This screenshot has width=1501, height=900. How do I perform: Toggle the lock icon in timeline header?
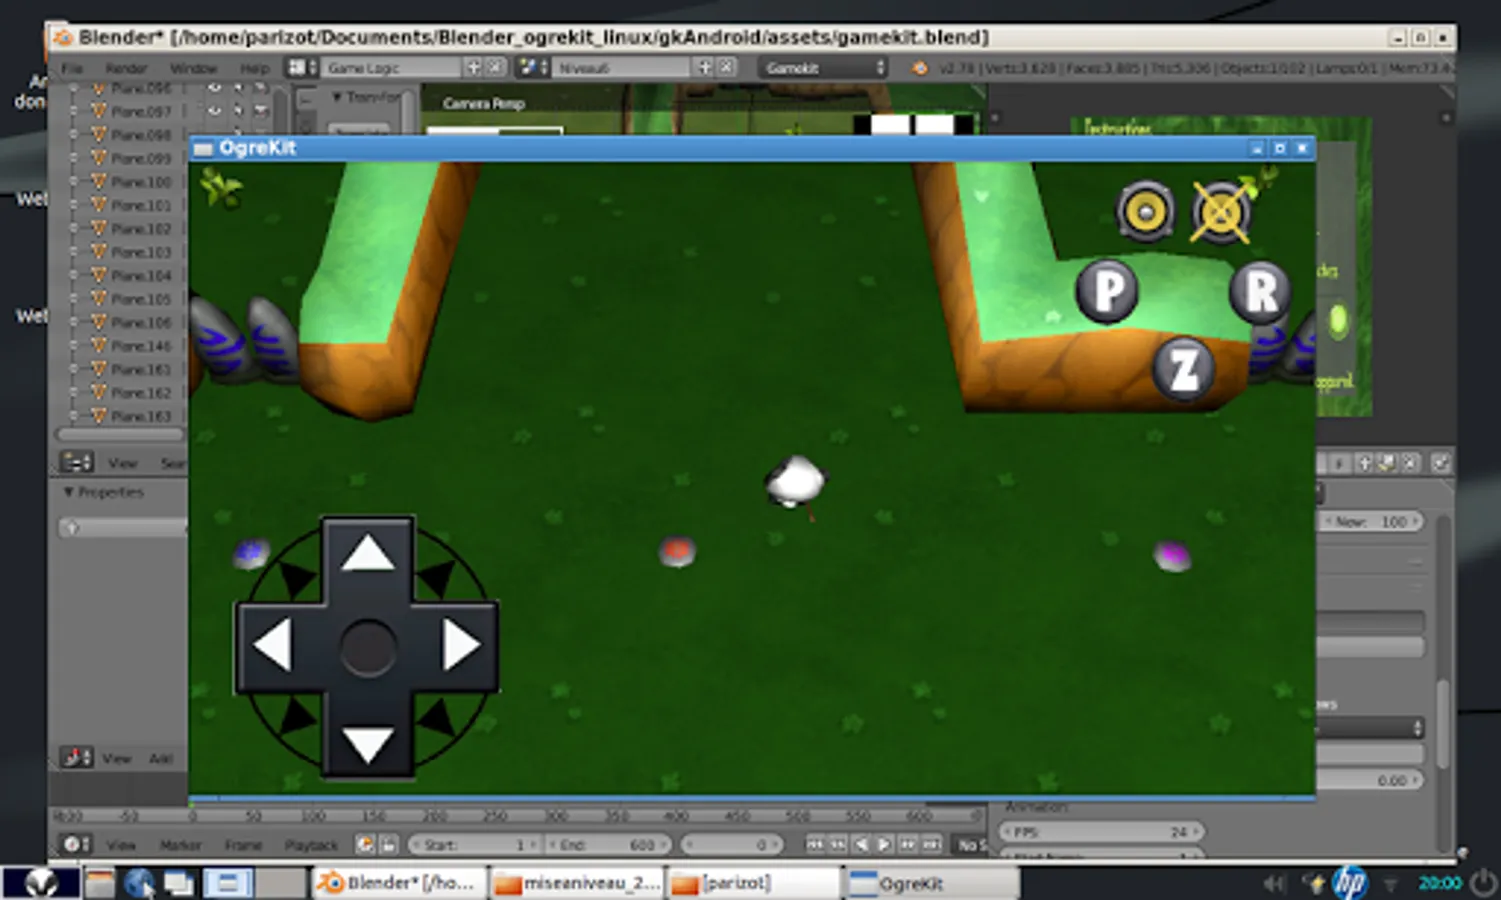point(389,844)
